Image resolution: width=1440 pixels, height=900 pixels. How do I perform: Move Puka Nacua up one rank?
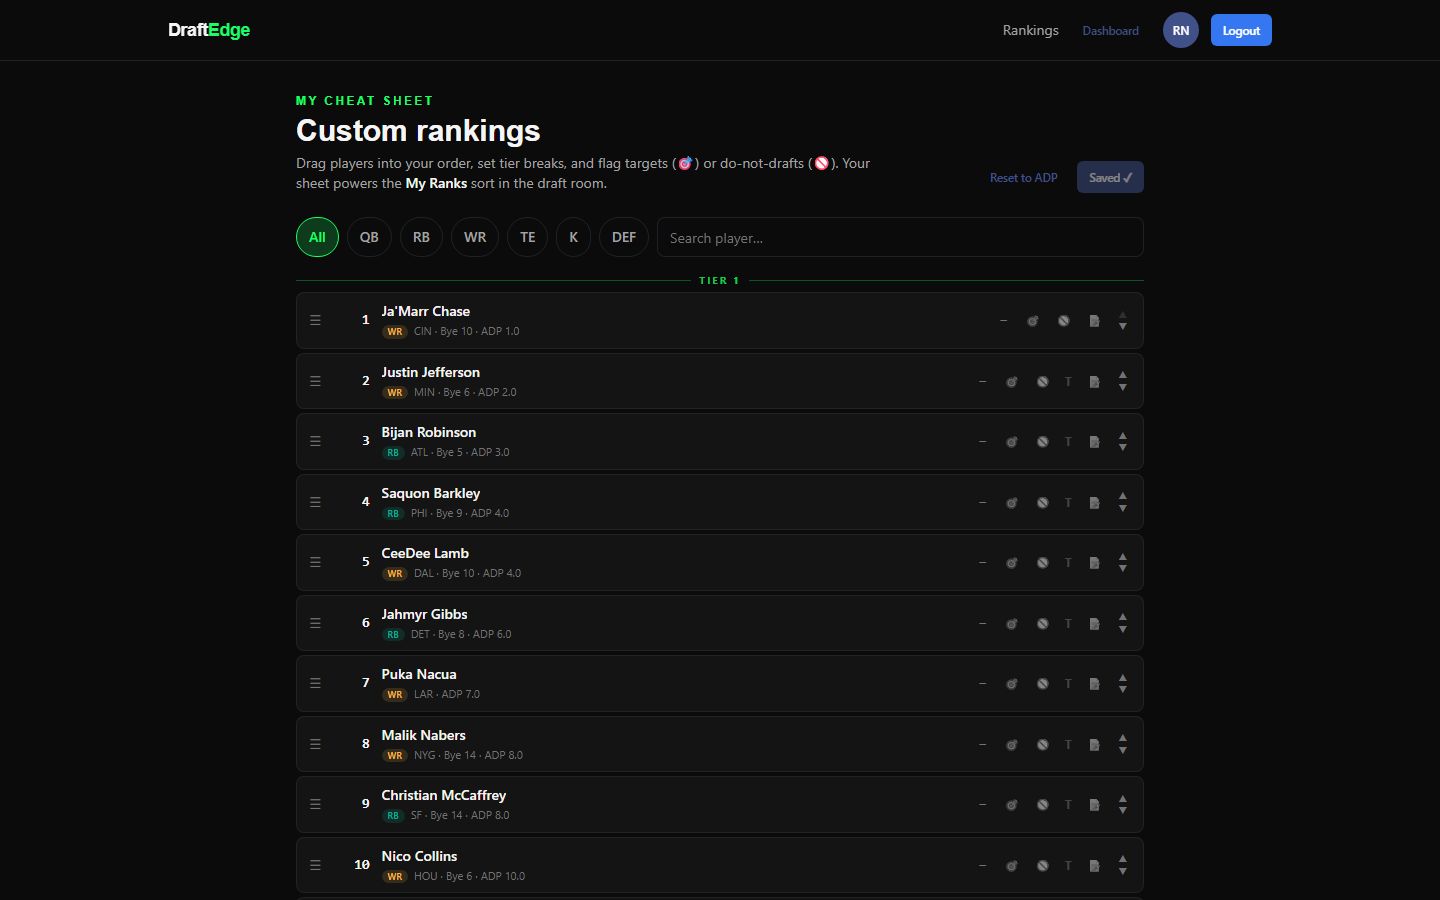(1123, 678)
